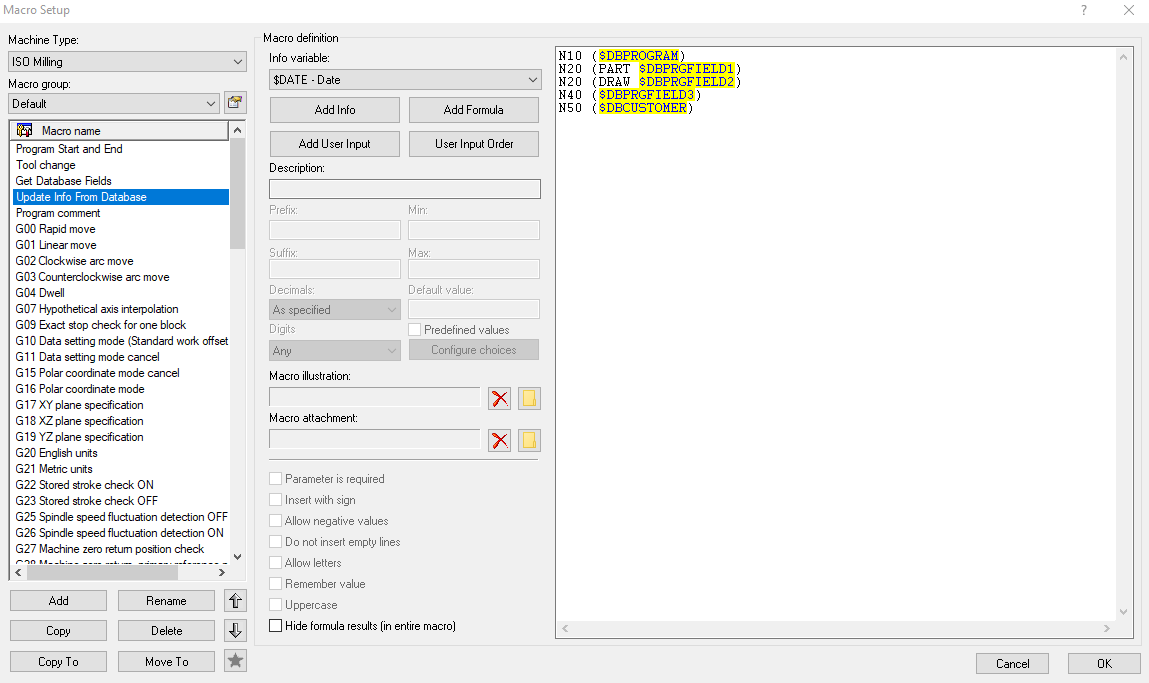
Task: Toggle Parameter is required checkbox
Action: click(276, 479)
